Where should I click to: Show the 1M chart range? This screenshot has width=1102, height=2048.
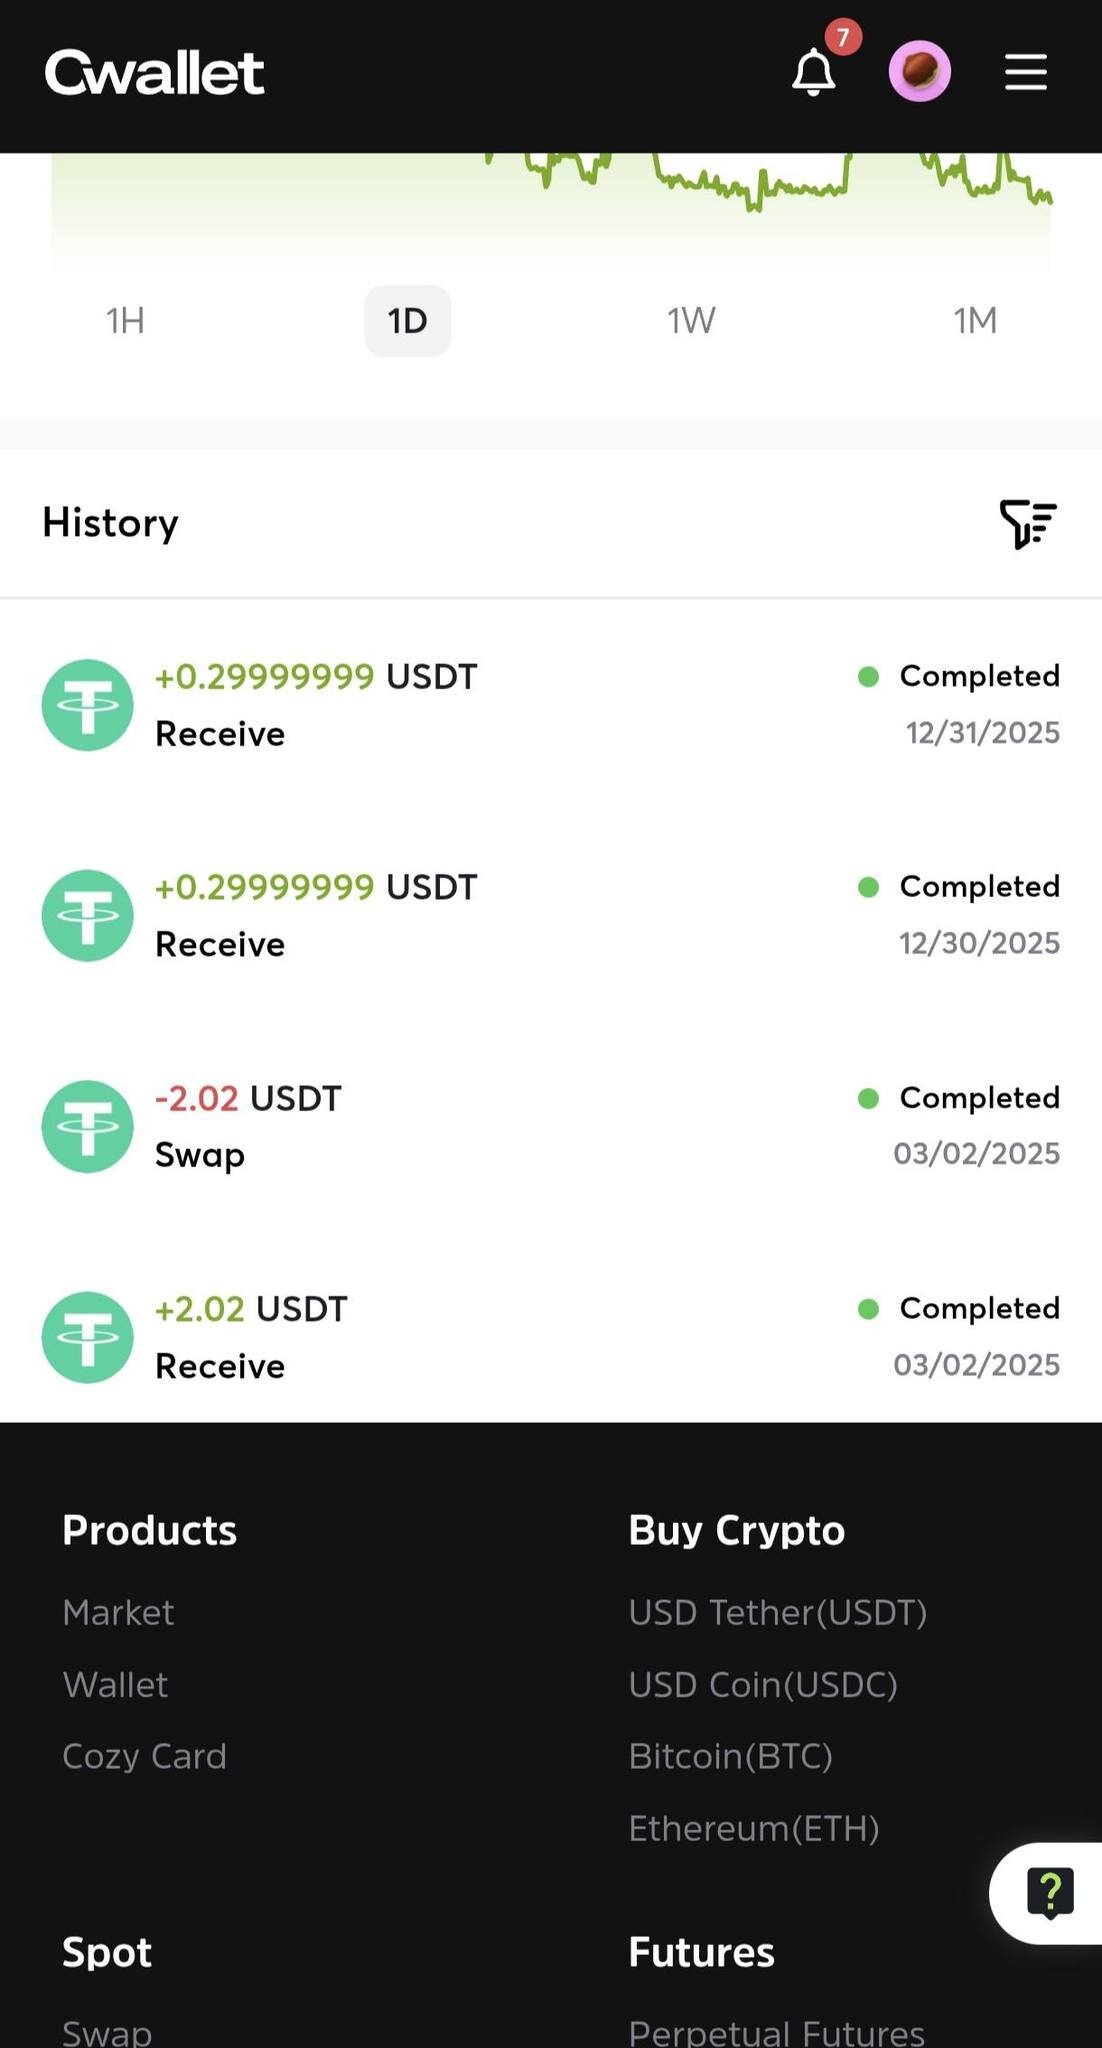(x=974, y=321)
